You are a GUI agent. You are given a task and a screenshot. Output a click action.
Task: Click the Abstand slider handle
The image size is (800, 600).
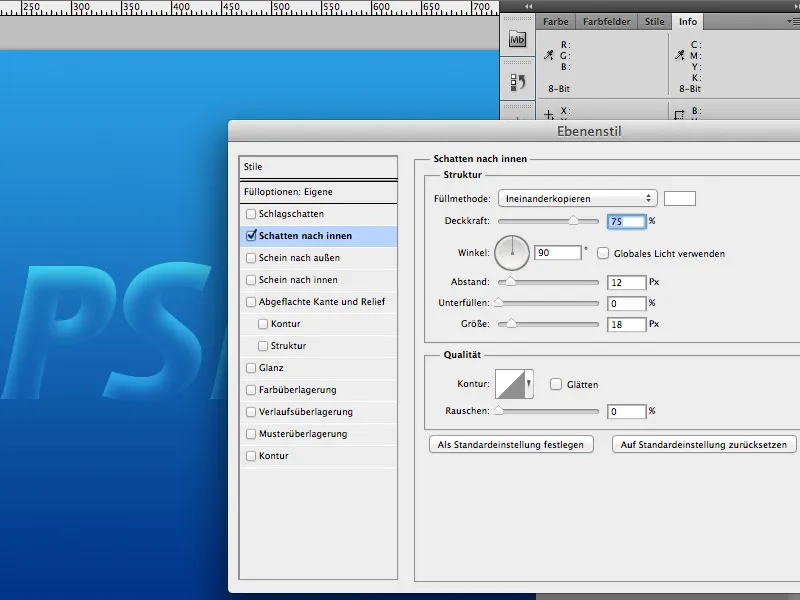(510, 282)
